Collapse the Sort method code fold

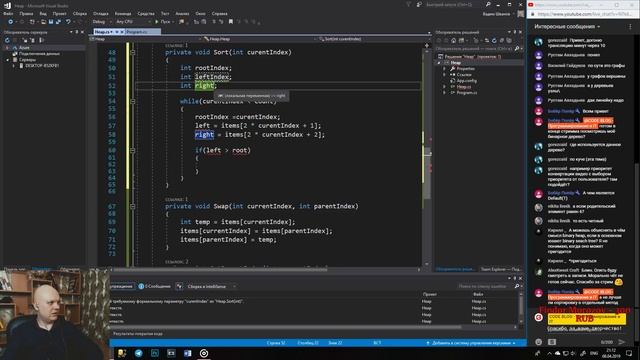pyautogui.click(x=133, y=52)
